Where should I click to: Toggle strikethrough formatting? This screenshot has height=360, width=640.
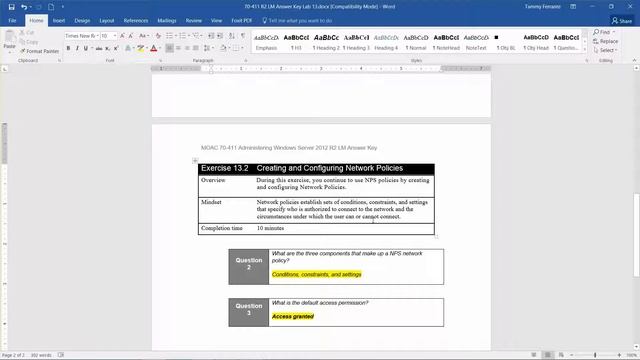click(x=99, y=48)
